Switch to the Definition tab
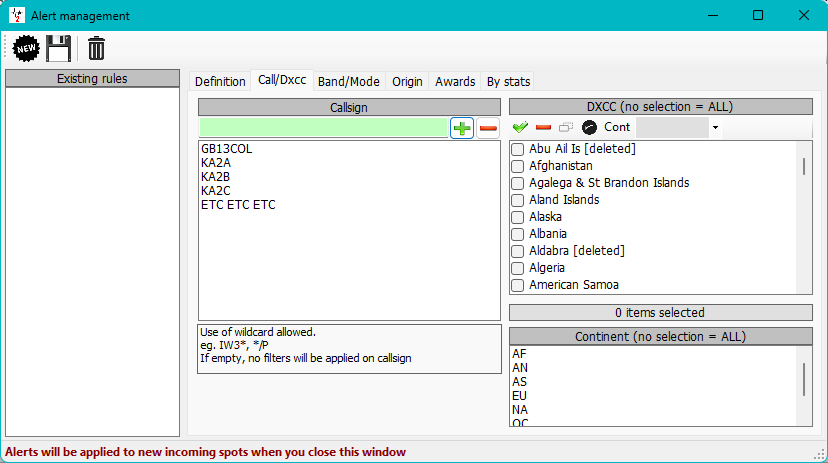Image resolution: width=828 pixels, height=463 pixels. point(220,81)
